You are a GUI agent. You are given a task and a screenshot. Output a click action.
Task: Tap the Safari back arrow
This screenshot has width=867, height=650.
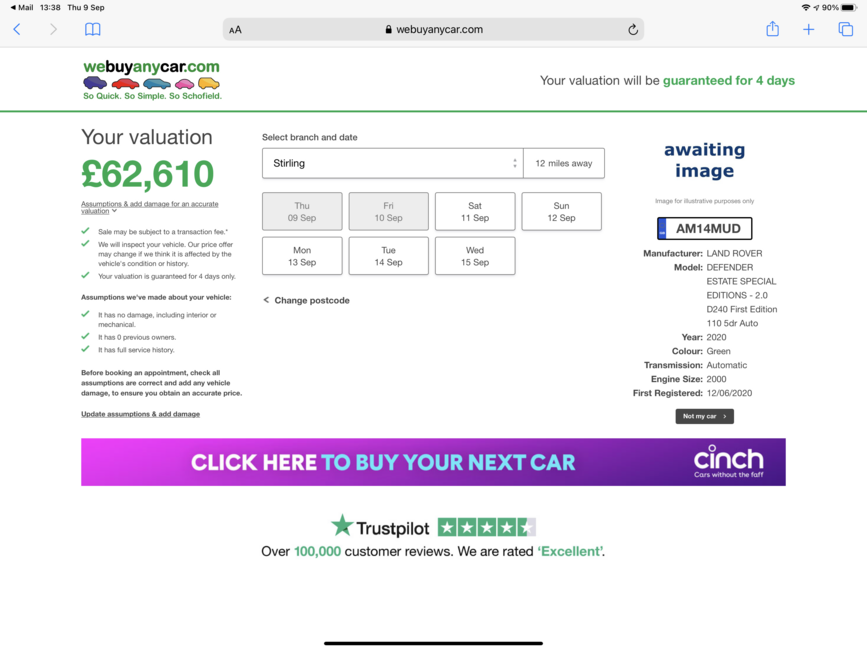pos(17,29)
